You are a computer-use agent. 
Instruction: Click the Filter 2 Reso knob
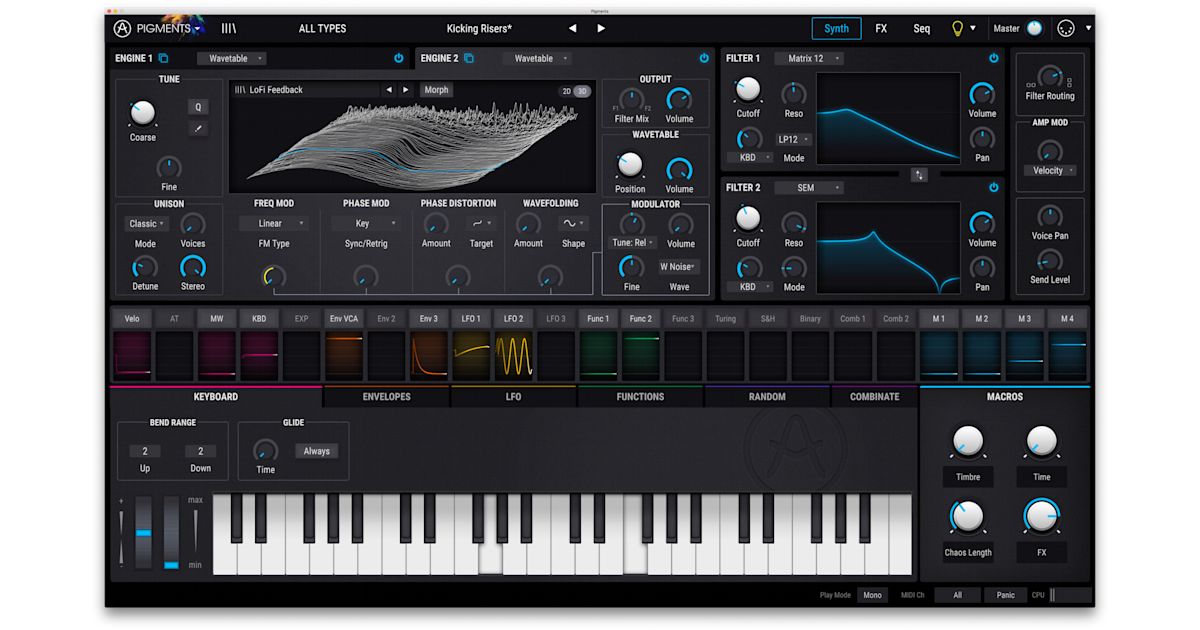pyautogui.click(x=794, y=223)
